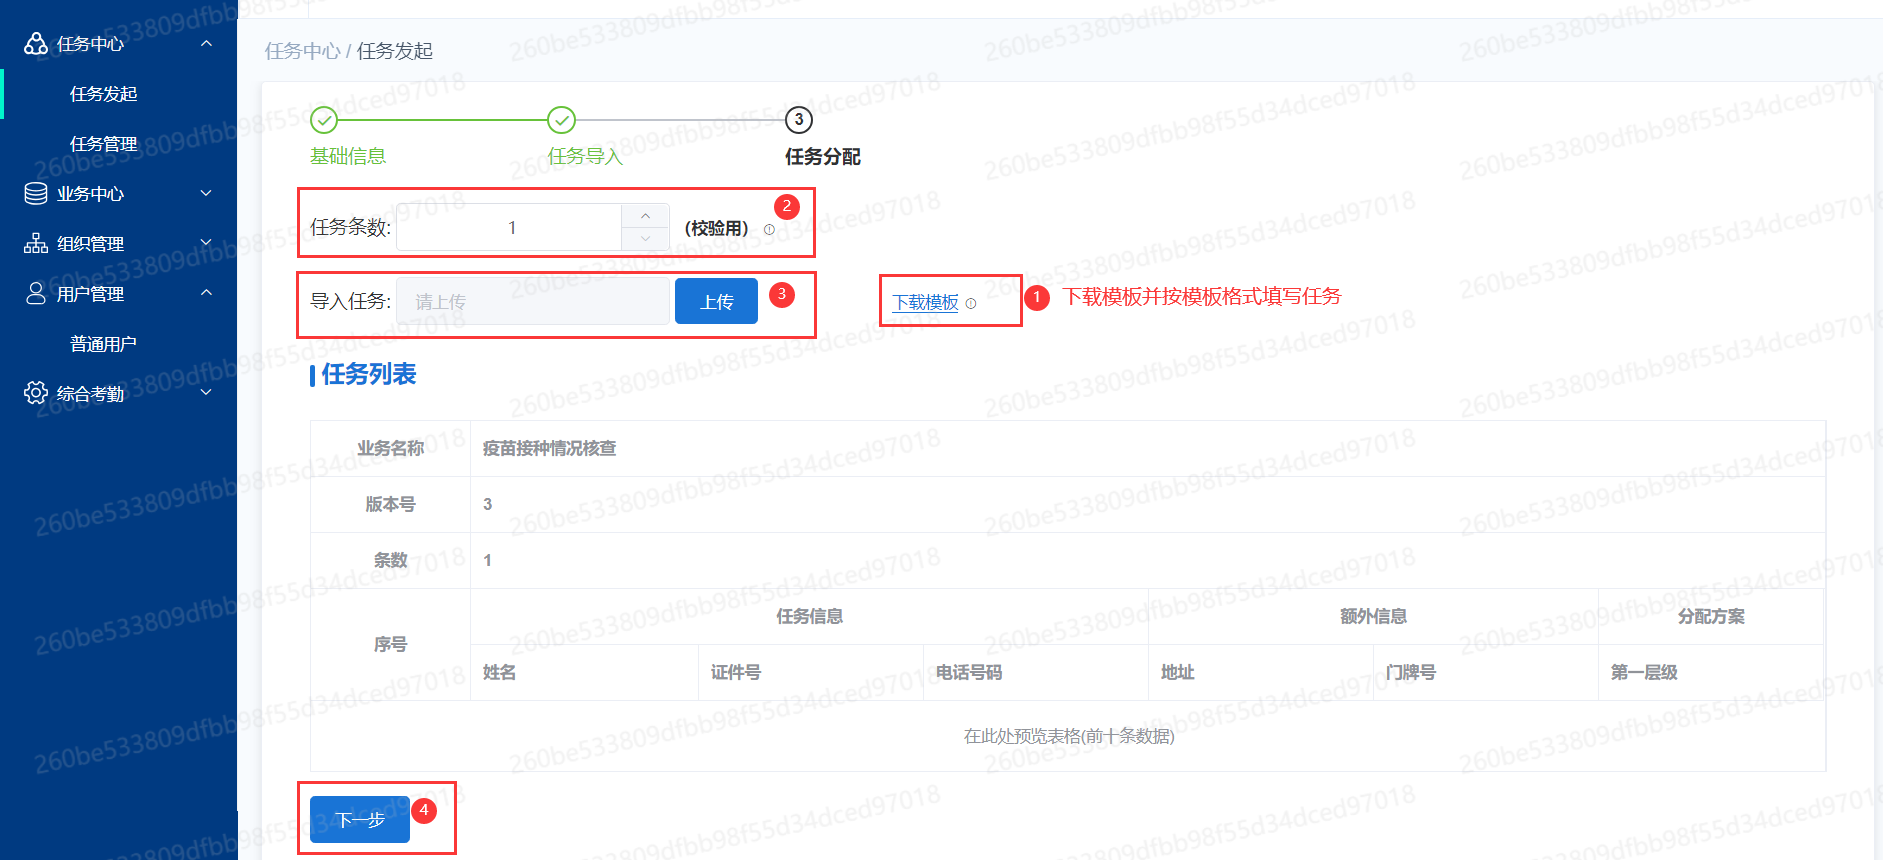Click the 下一步 button
Image resolution: width=1883 pixels, height=860 pixels.
(360, 820)
